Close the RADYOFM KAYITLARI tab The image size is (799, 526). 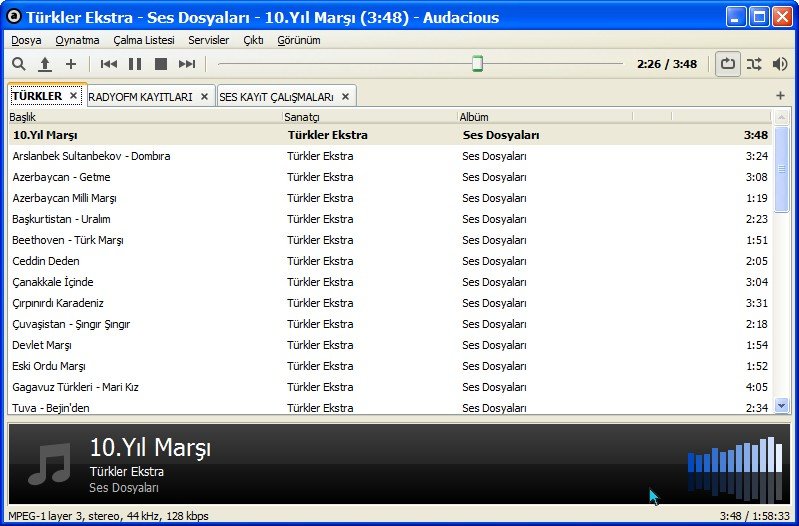coord(204,97)
